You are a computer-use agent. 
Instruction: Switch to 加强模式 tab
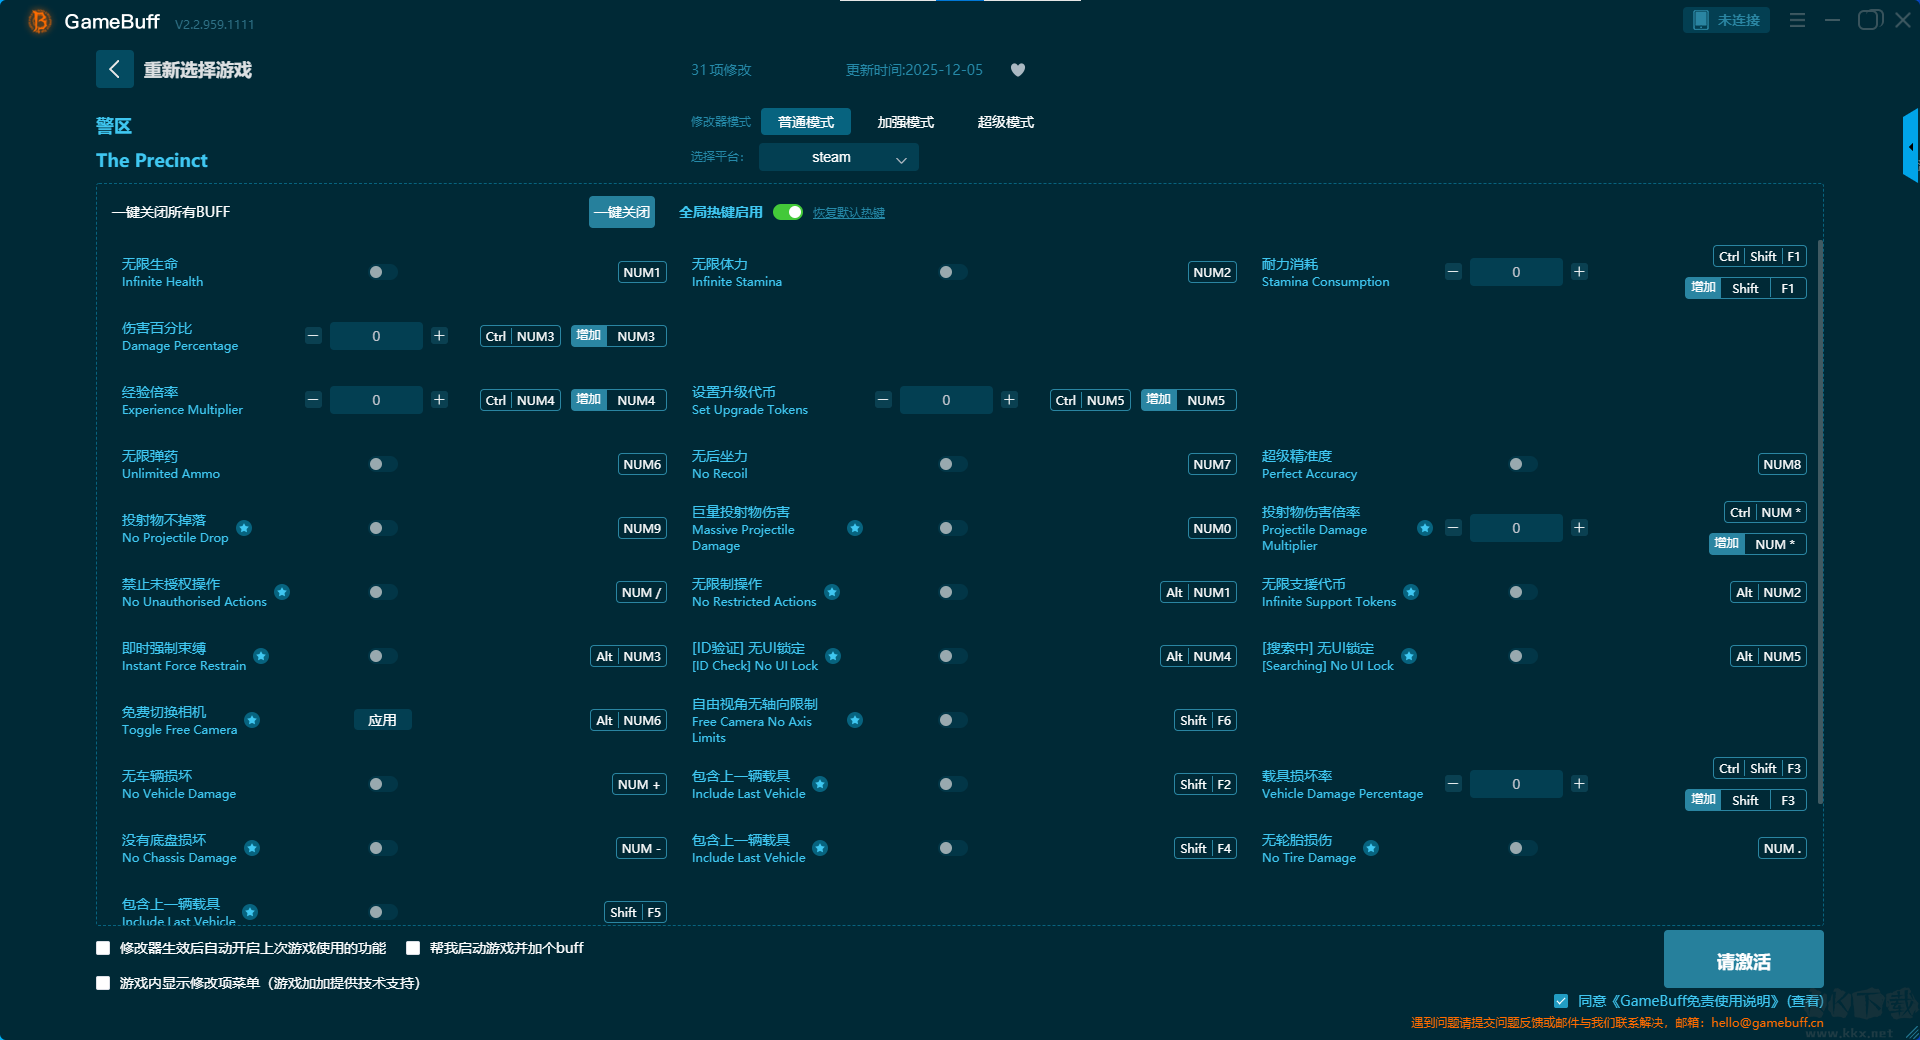coord(905,122)
